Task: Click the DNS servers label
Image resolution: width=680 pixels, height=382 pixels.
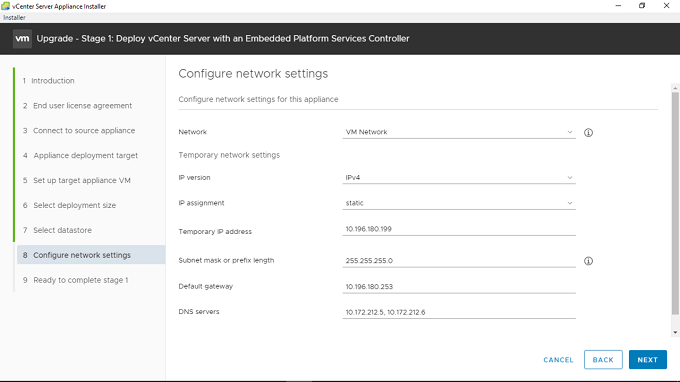Action: pyautogui.click(x=199, y=312)
